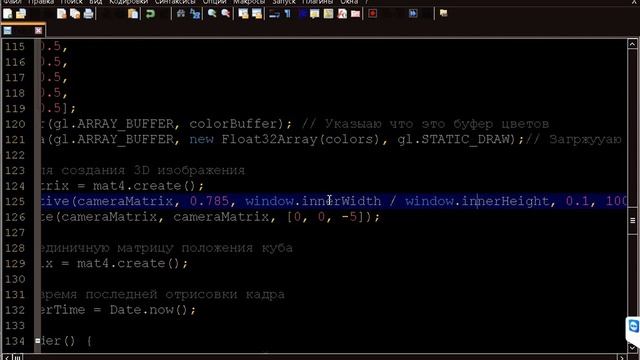640x360 pixels.
Task: Click the 'new' keyword on line 121
Action: pos(201,140)
